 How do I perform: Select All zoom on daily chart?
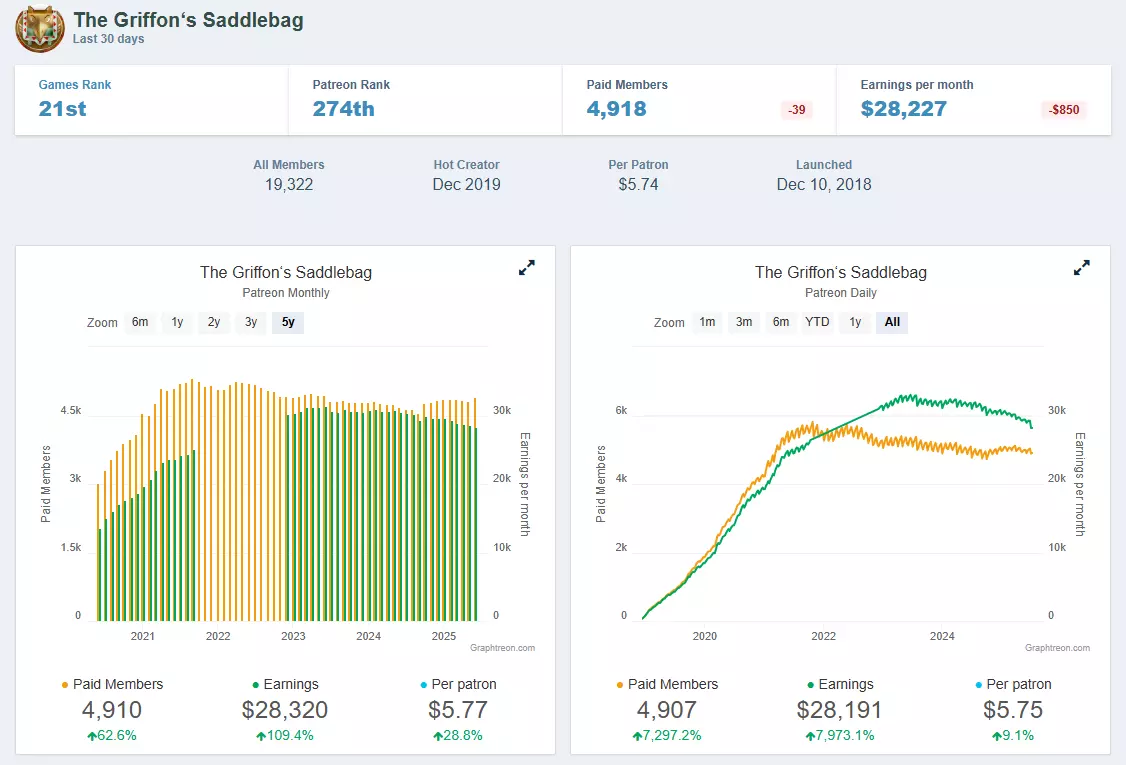[x=892, y=322]
